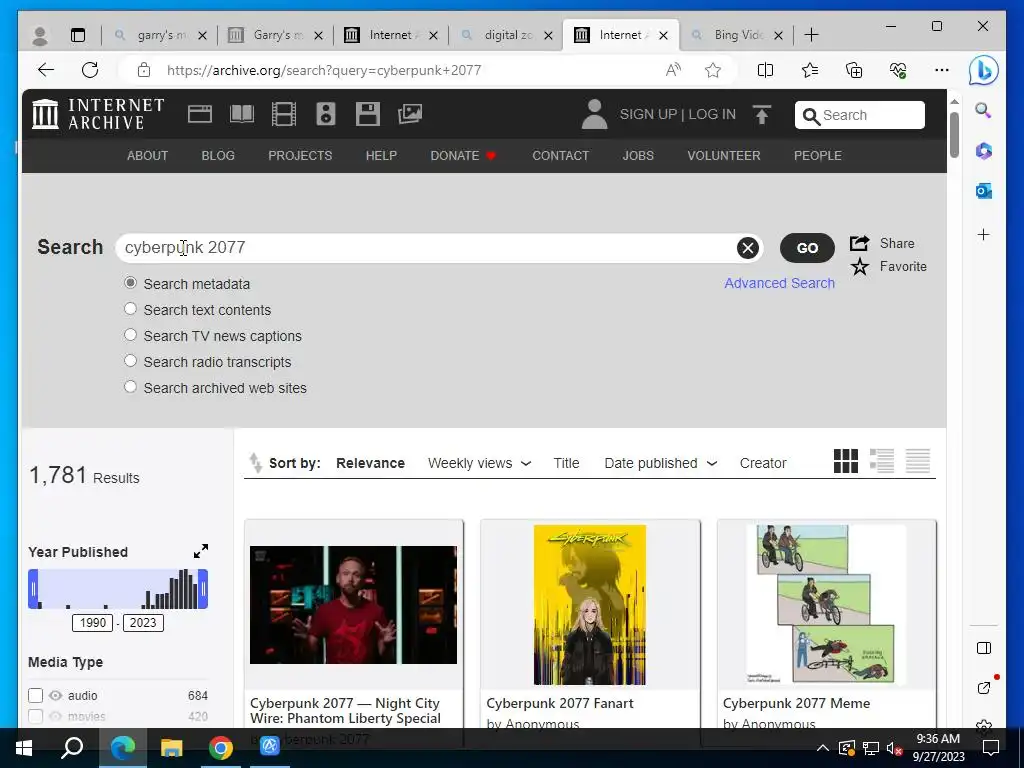Screen dimensions: 1024x768
Task: Check the audio media type checkbox
Action: pyautogui.click(x=36, y=696)
